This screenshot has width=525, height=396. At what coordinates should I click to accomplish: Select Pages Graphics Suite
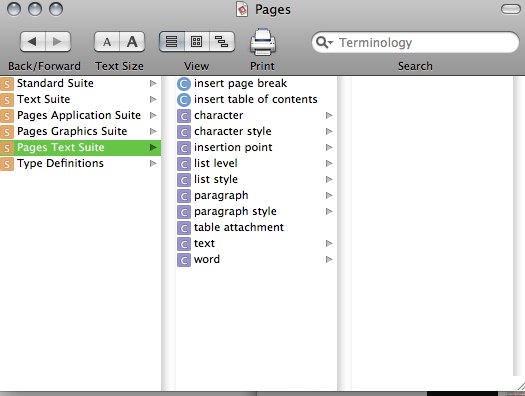point(80,132)
